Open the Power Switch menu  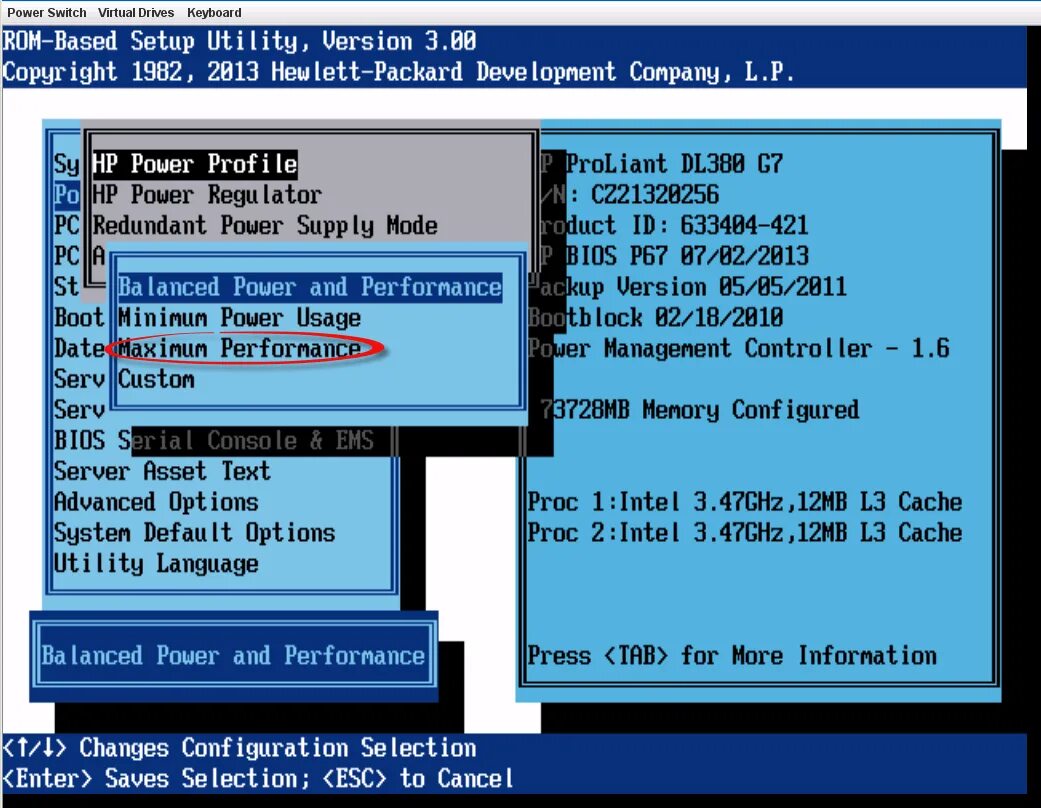(46, 13)
